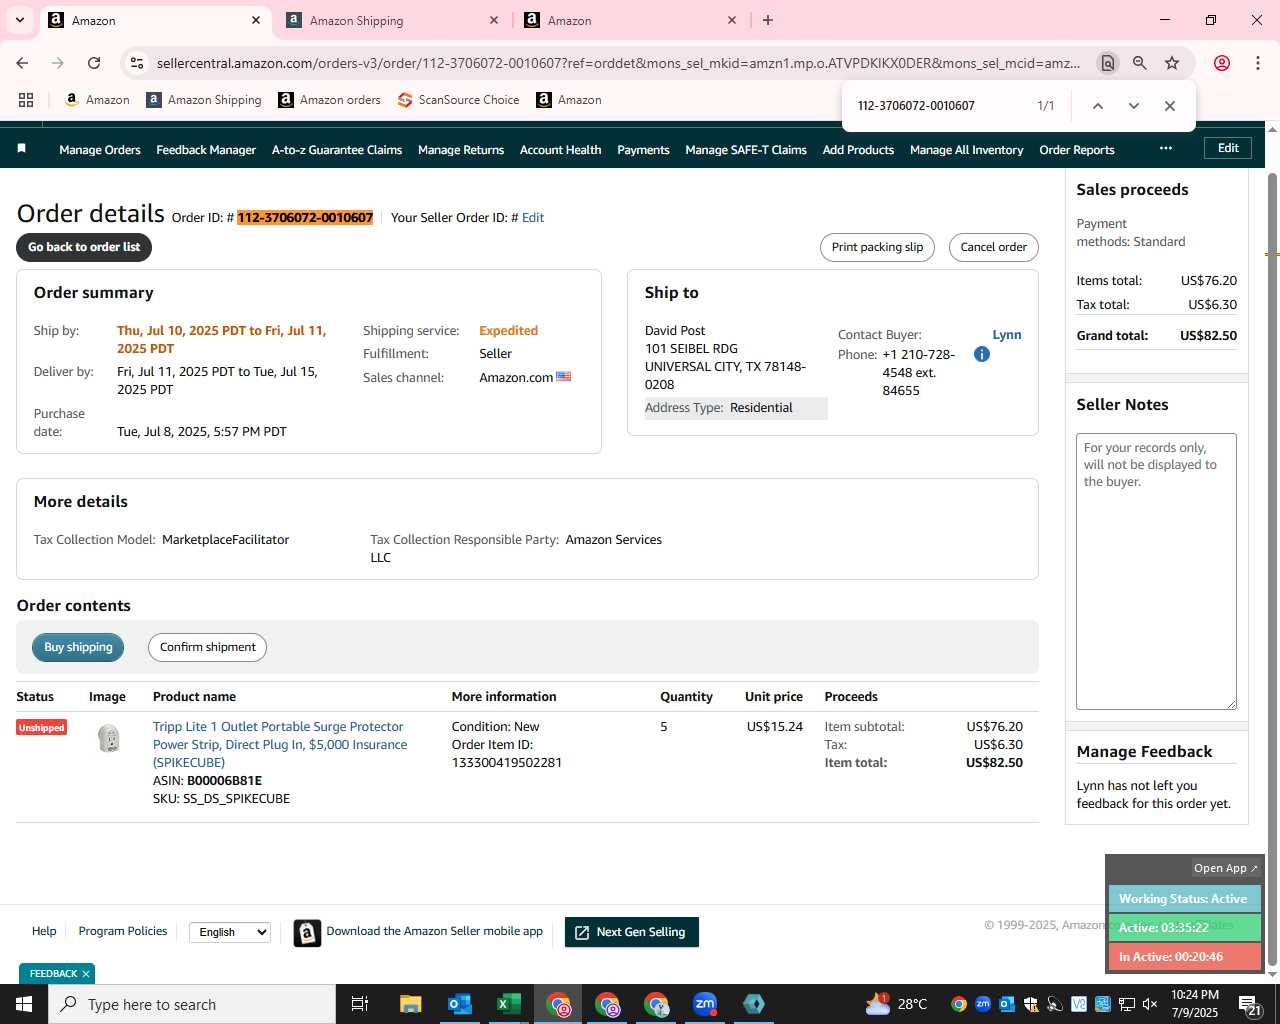This screenshot has width=1280, height=1024.
Task: Edit Your Seller Order ID link
Action: 533,217
